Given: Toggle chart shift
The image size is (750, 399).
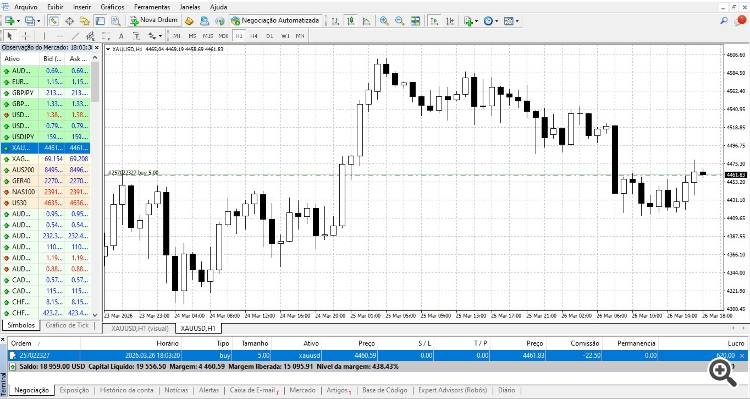Looking at the screenshot, I should click(449, 21).
